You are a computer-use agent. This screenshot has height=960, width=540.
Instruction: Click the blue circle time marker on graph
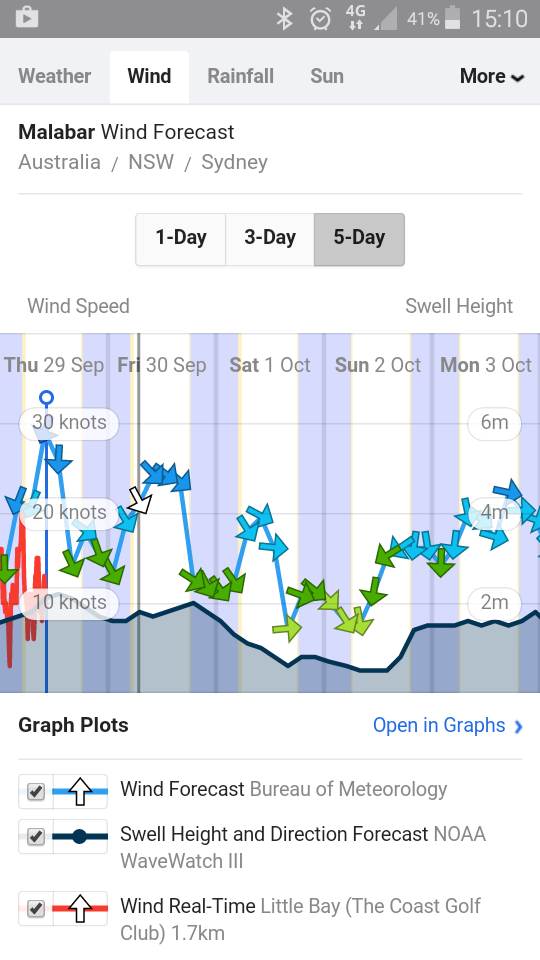(x=46, y=399)
